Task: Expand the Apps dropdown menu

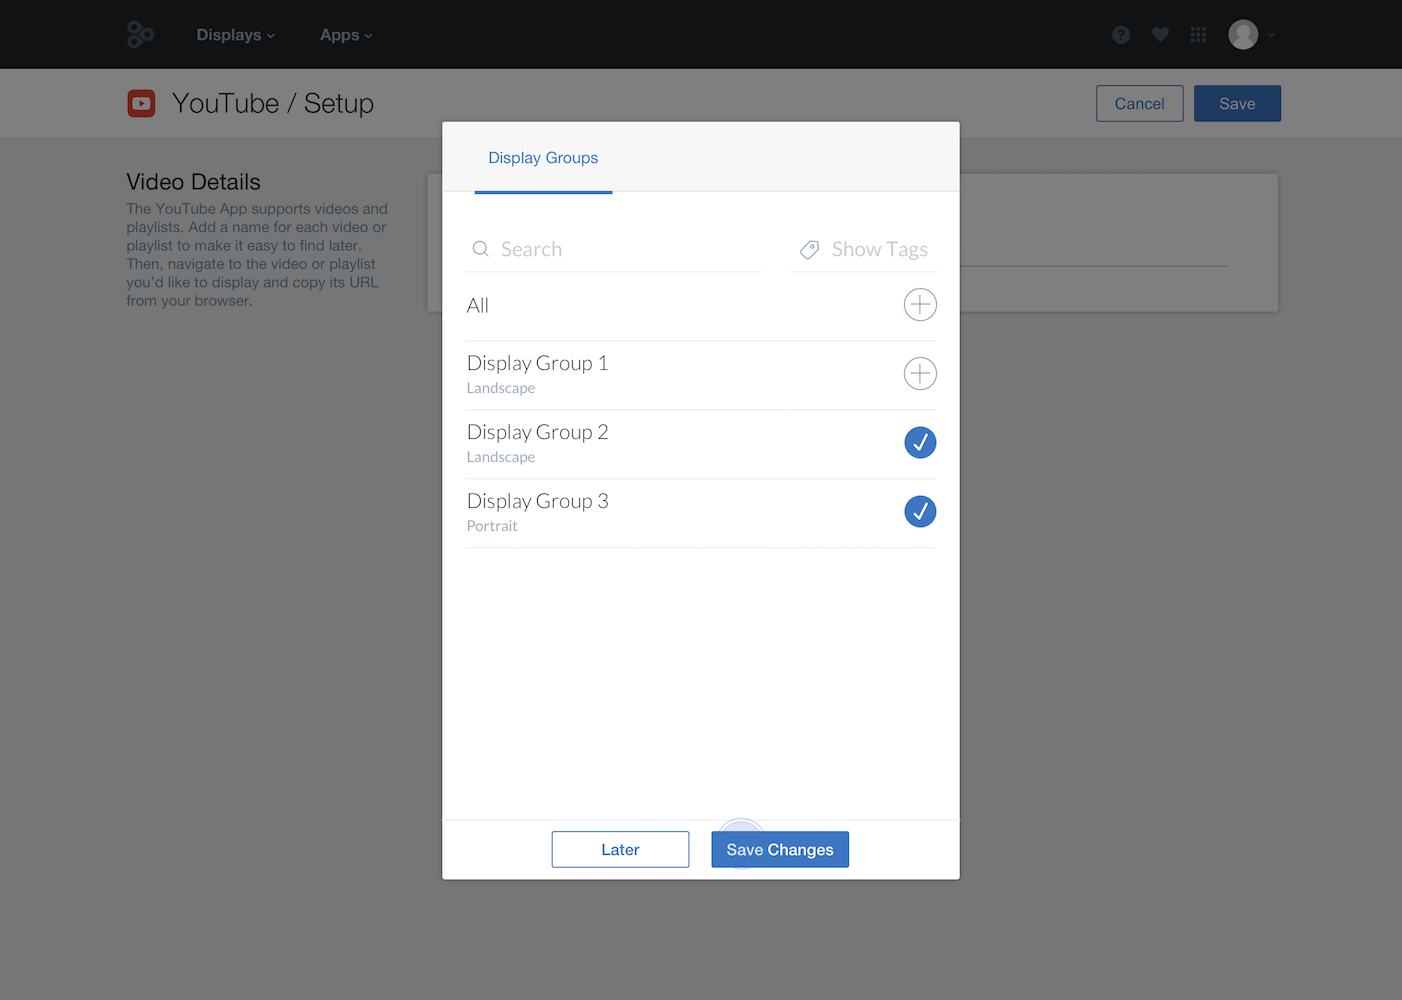Action: 346,35
